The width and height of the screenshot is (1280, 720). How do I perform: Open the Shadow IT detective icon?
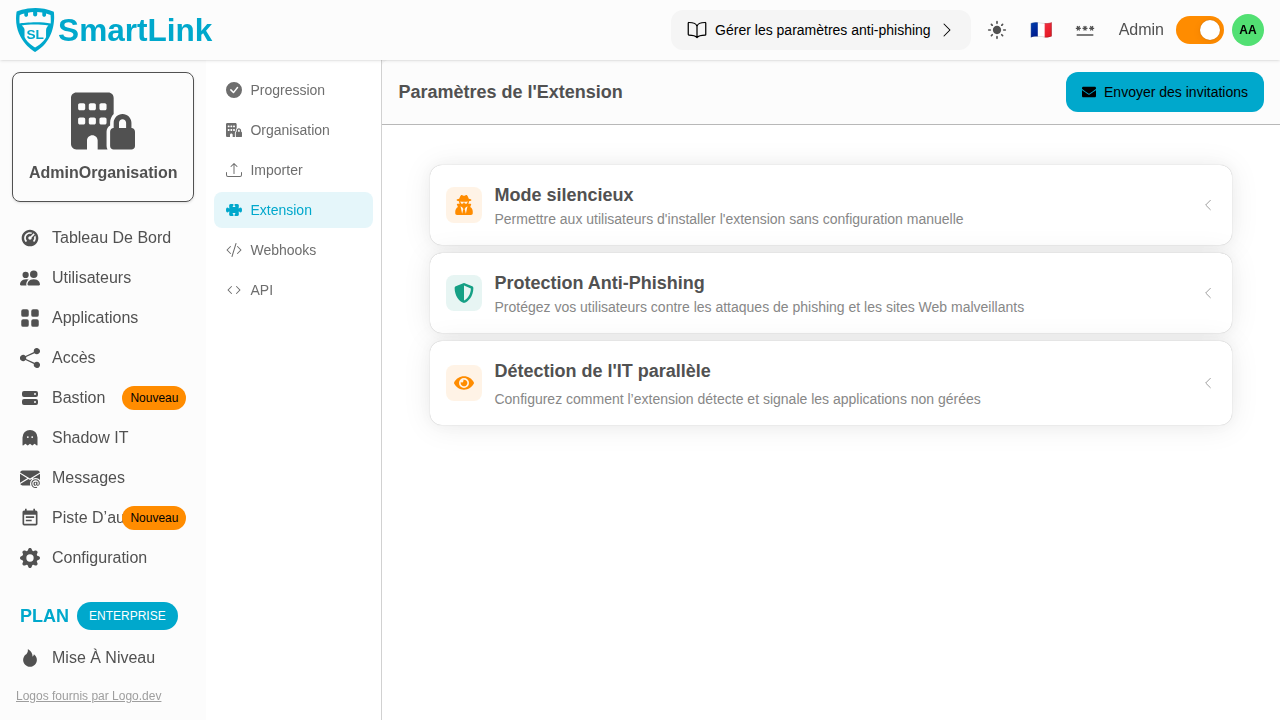click(x=30, y=437)
